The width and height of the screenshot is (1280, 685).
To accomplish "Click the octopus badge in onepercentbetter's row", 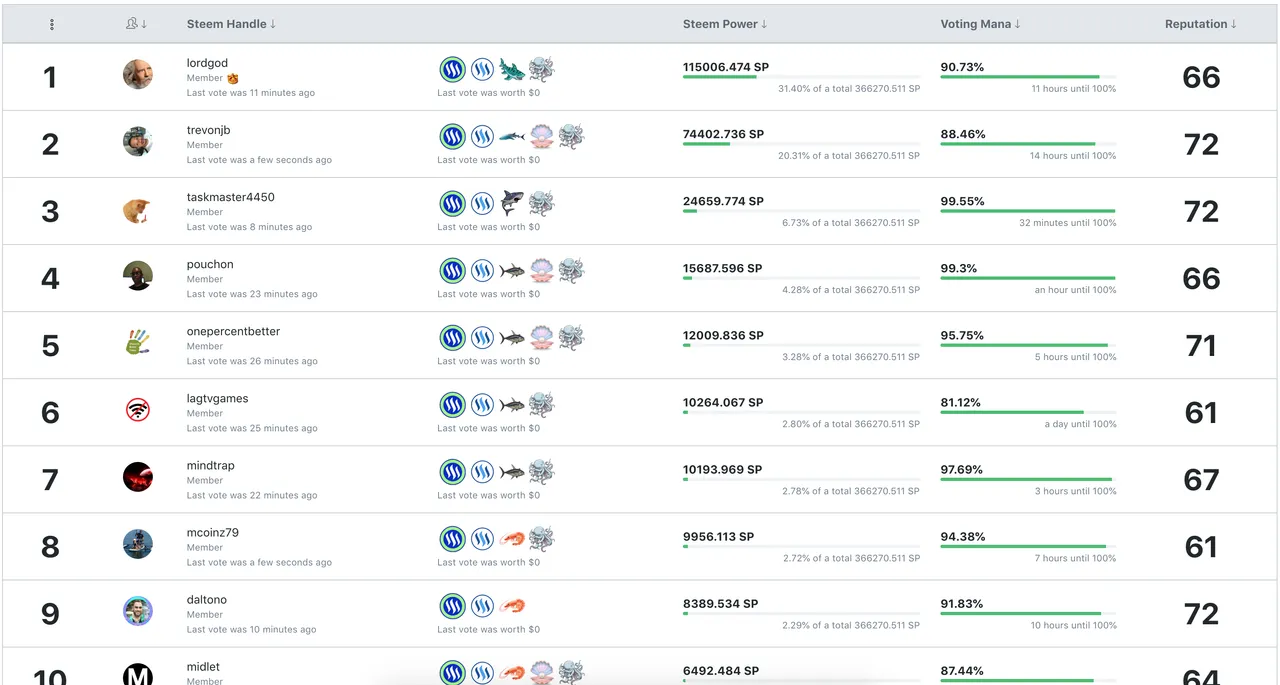I will click(571, 337).
